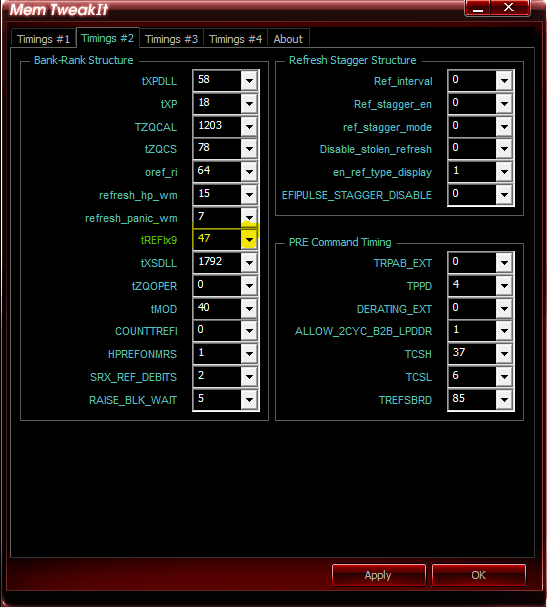This screenshot has width=547, height=607.
Task: Click the tXPDLL value field showing 58
Action: [217, 81]
